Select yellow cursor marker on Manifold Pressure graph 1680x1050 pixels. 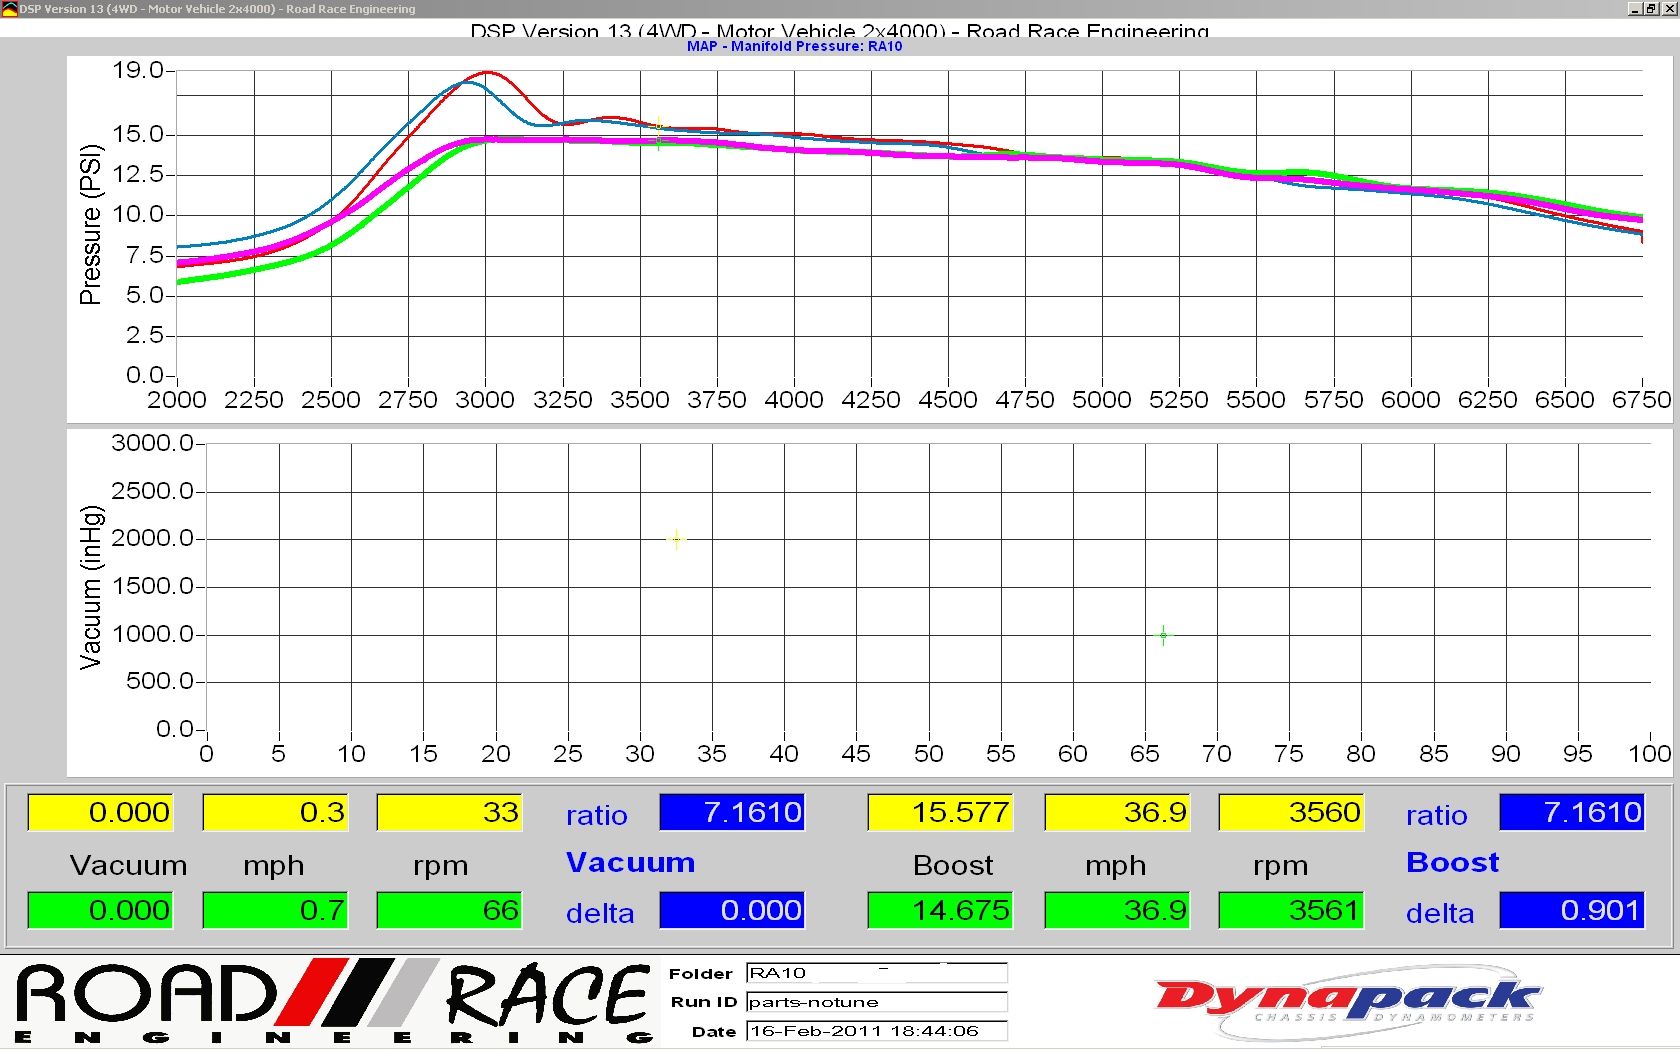659,125
